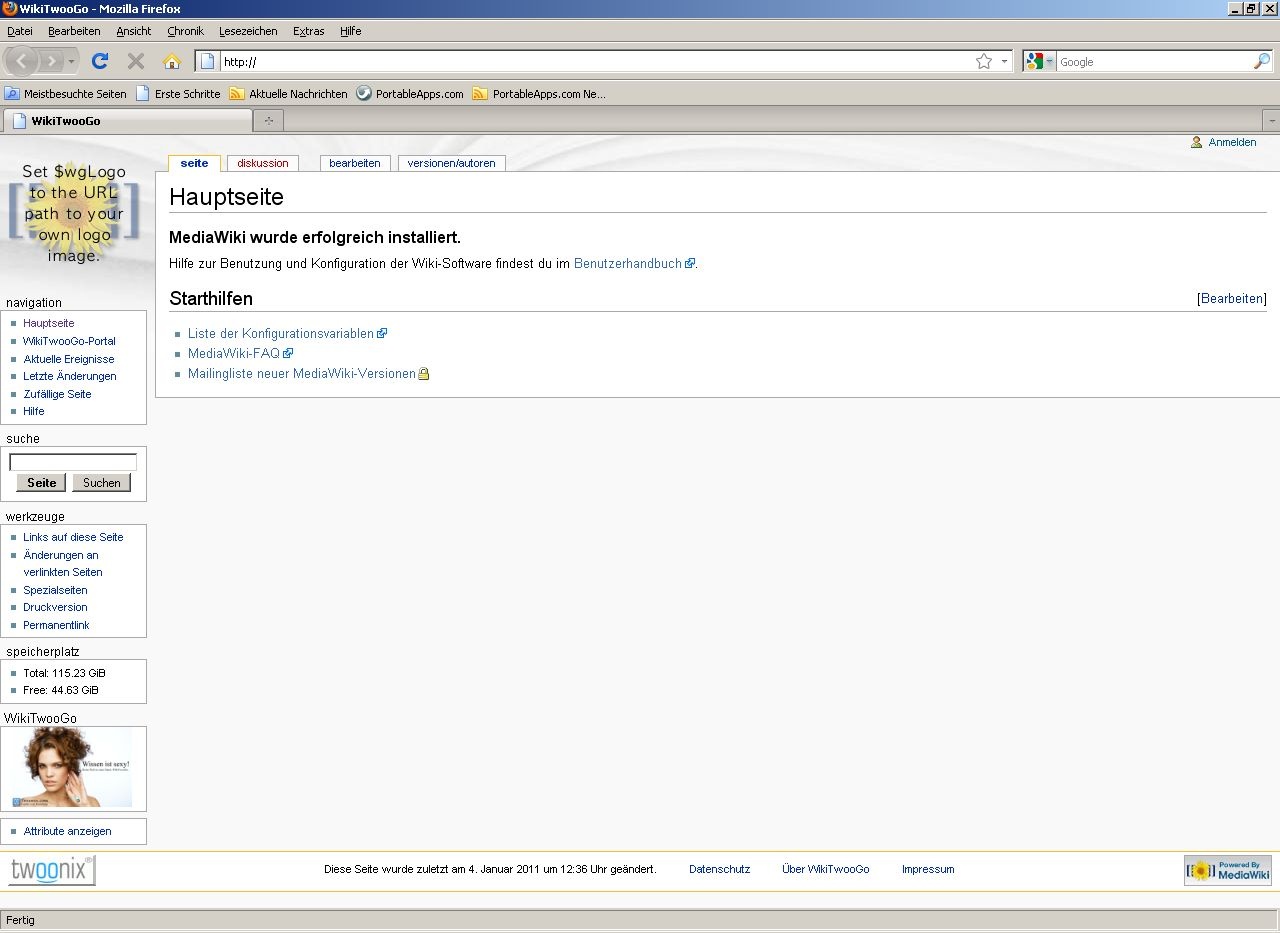Switch to the seite wiki tab
The width and height of the screenshot is (1280, 933).
194,163
